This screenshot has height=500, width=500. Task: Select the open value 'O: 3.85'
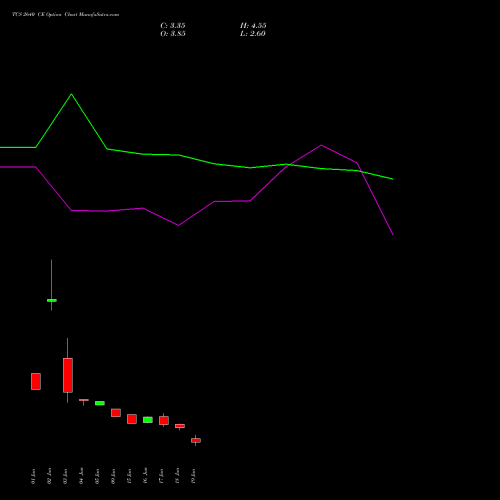click(173, 34)
